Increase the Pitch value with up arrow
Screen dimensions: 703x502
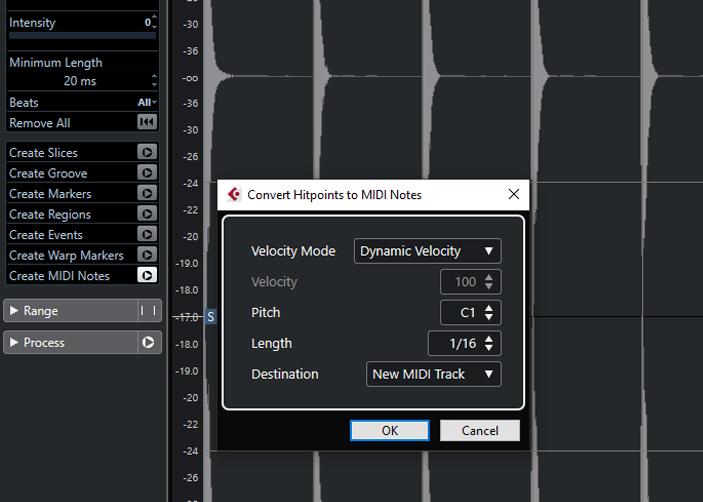[x=489, y=308]
